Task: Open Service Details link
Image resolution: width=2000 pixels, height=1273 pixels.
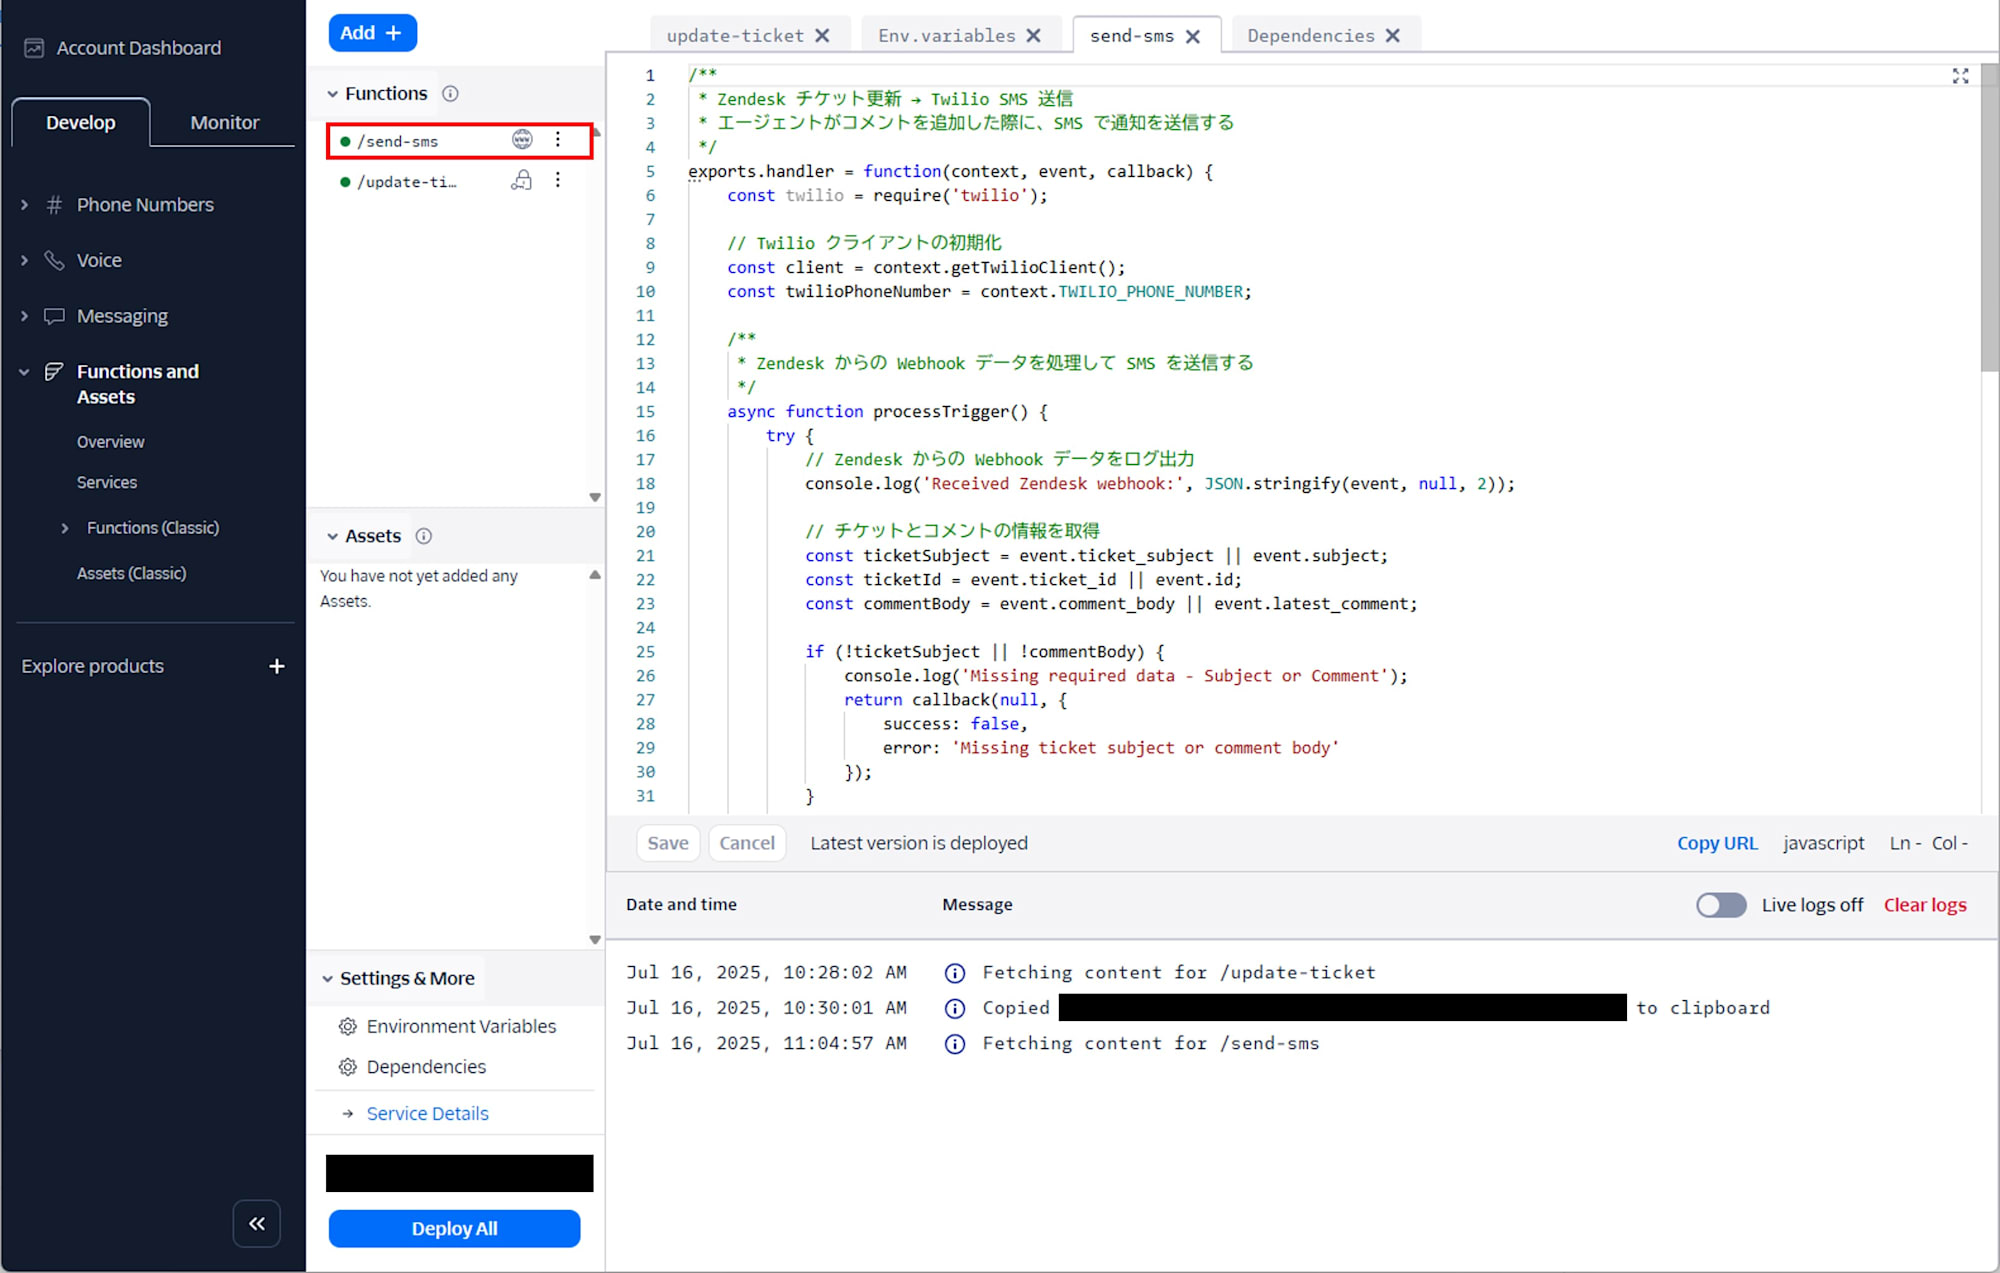Action: [x=427, y=1113]
